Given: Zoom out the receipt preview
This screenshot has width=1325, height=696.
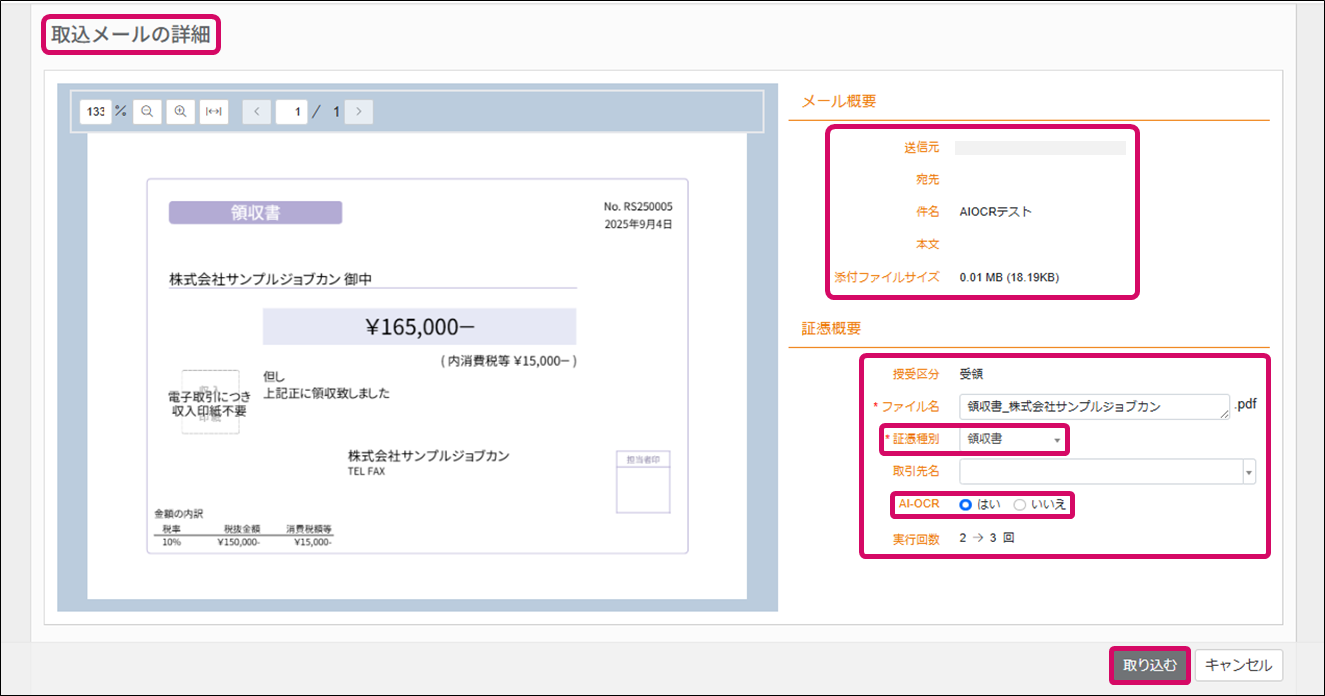Looking at the screenshot, I should tap(147, 112).
